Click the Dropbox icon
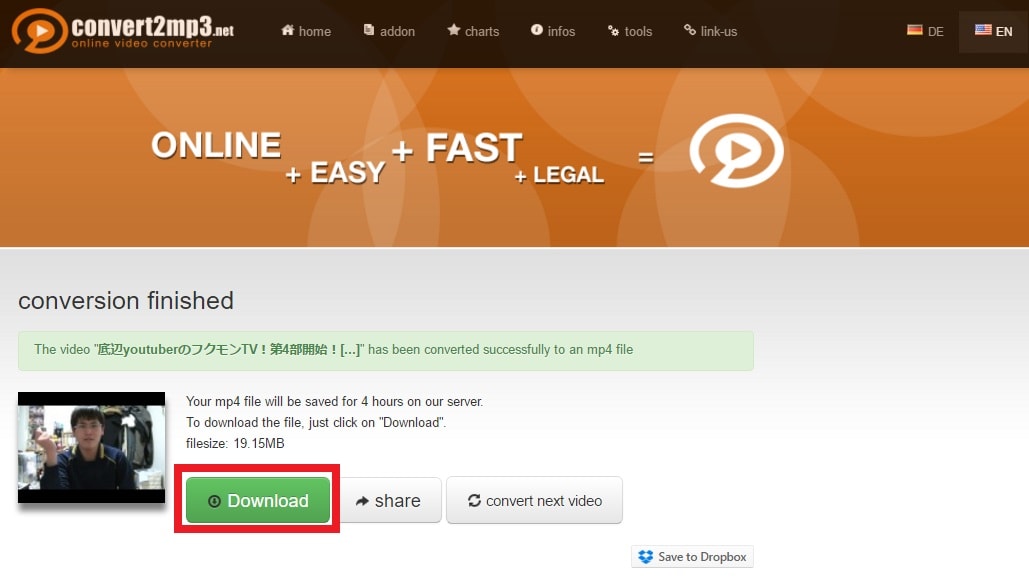 click(646, 557)
